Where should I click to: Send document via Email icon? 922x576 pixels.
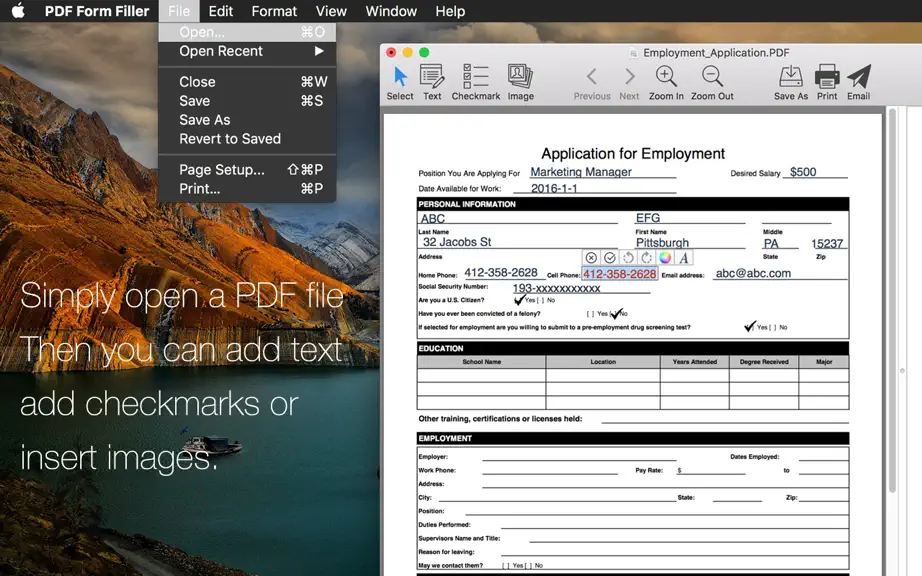pyautogui.click(x=858, y=83)
